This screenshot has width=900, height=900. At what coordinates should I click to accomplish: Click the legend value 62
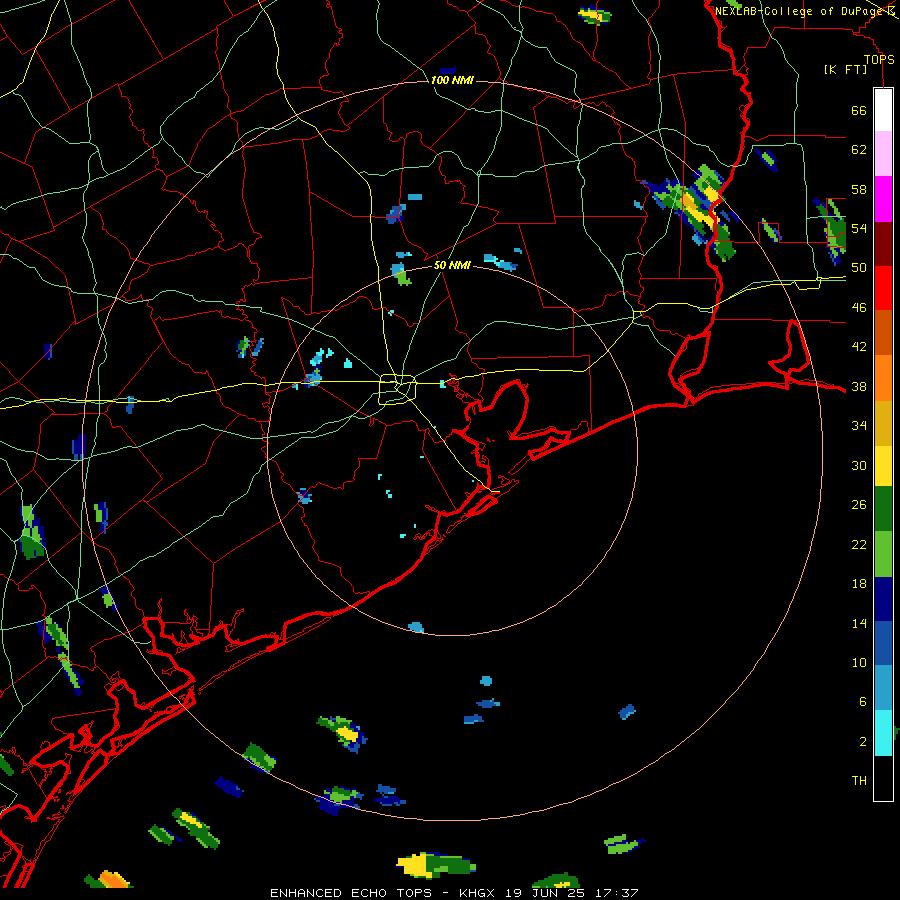click(859, 150)
